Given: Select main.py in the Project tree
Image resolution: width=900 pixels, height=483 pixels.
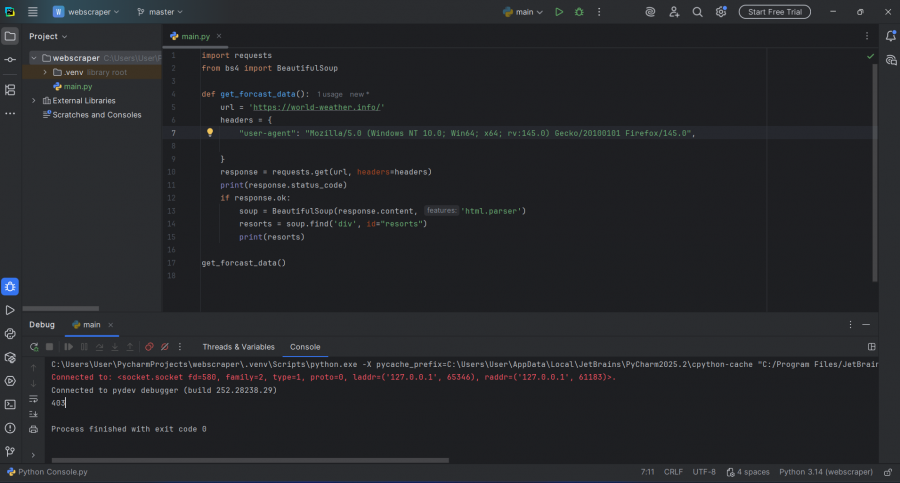Looking at the screenshot, I should [x=78, y=87].
